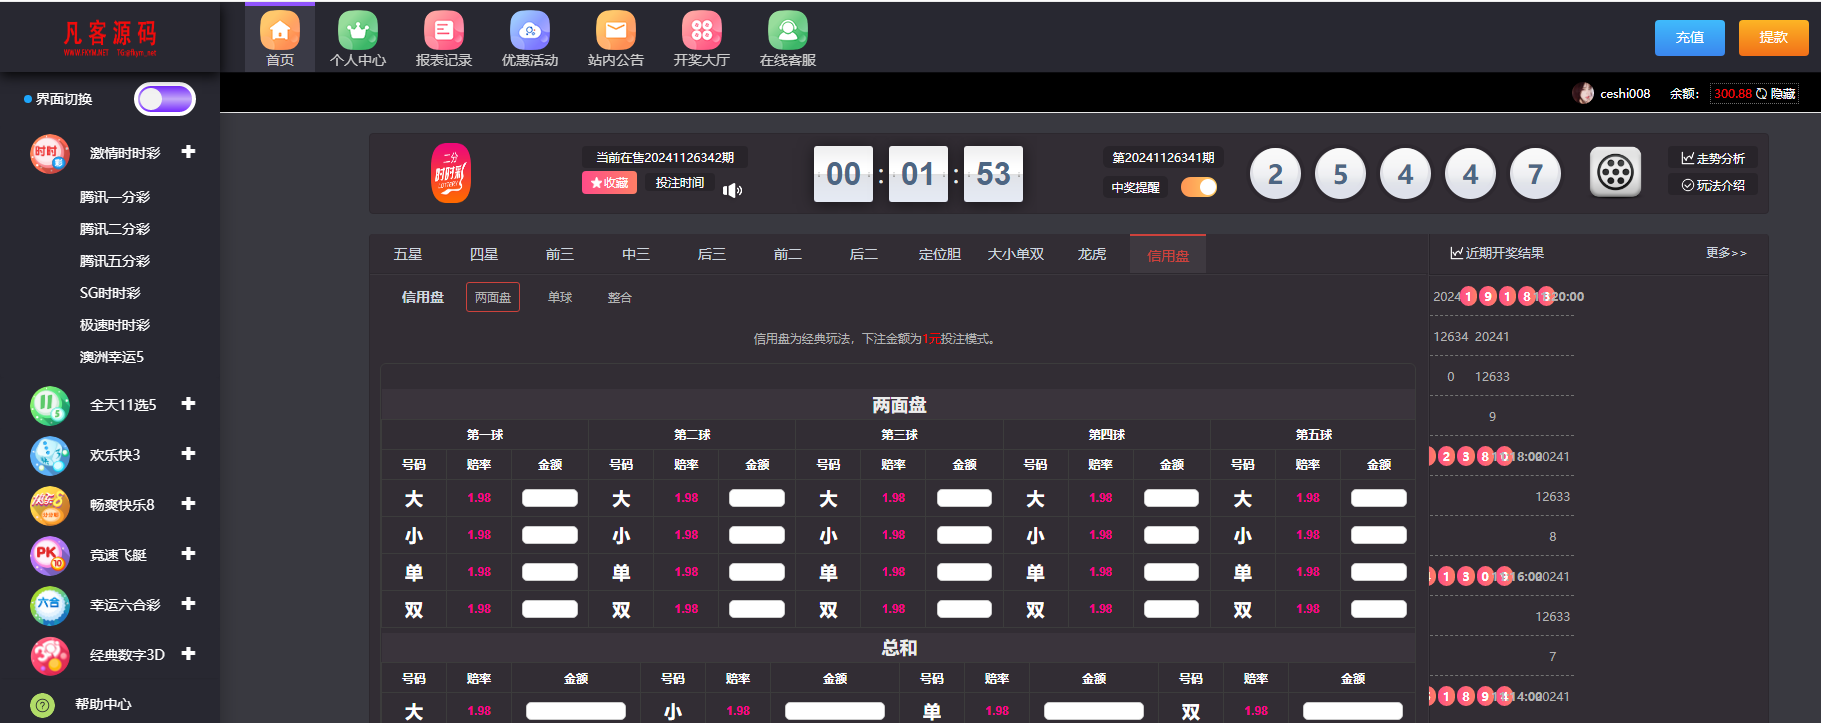
Task: Click the 幸运六合彩 ball icon
Action: (49, 605)
